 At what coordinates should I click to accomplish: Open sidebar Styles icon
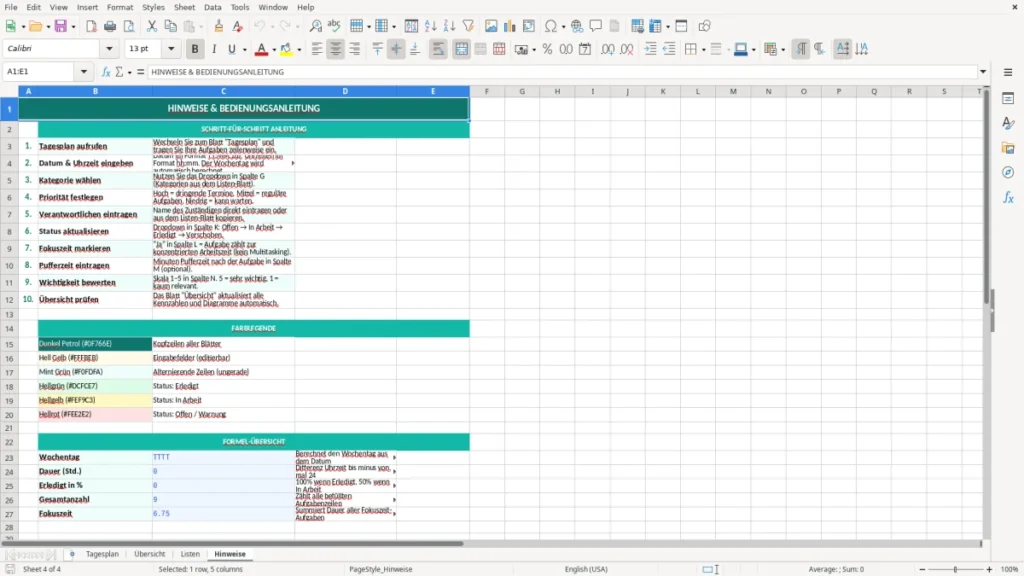(x=1008, y=123)
